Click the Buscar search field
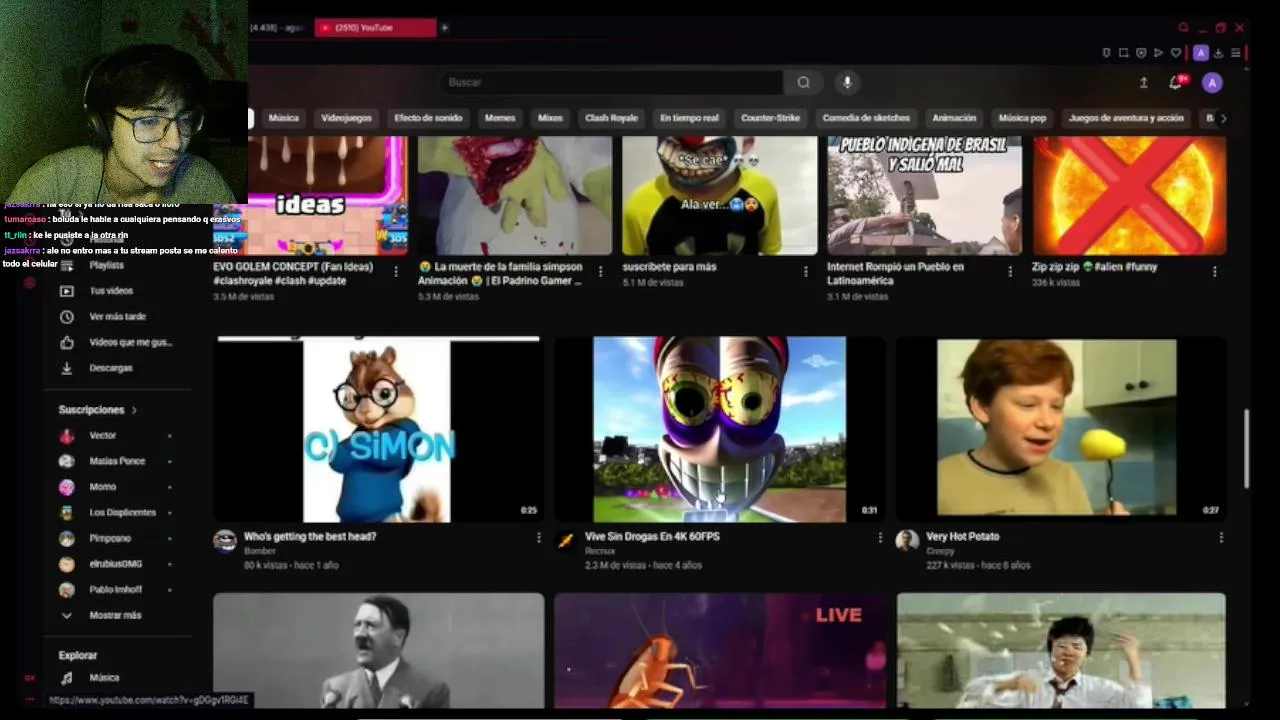Image resolution: width=1280 pixels, height=720 pixels. pos(610,82)
